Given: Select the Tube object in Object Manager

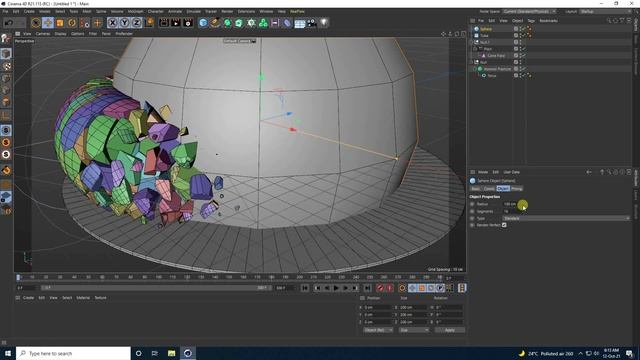Looking at the screenshot, I should coord(484,36).
